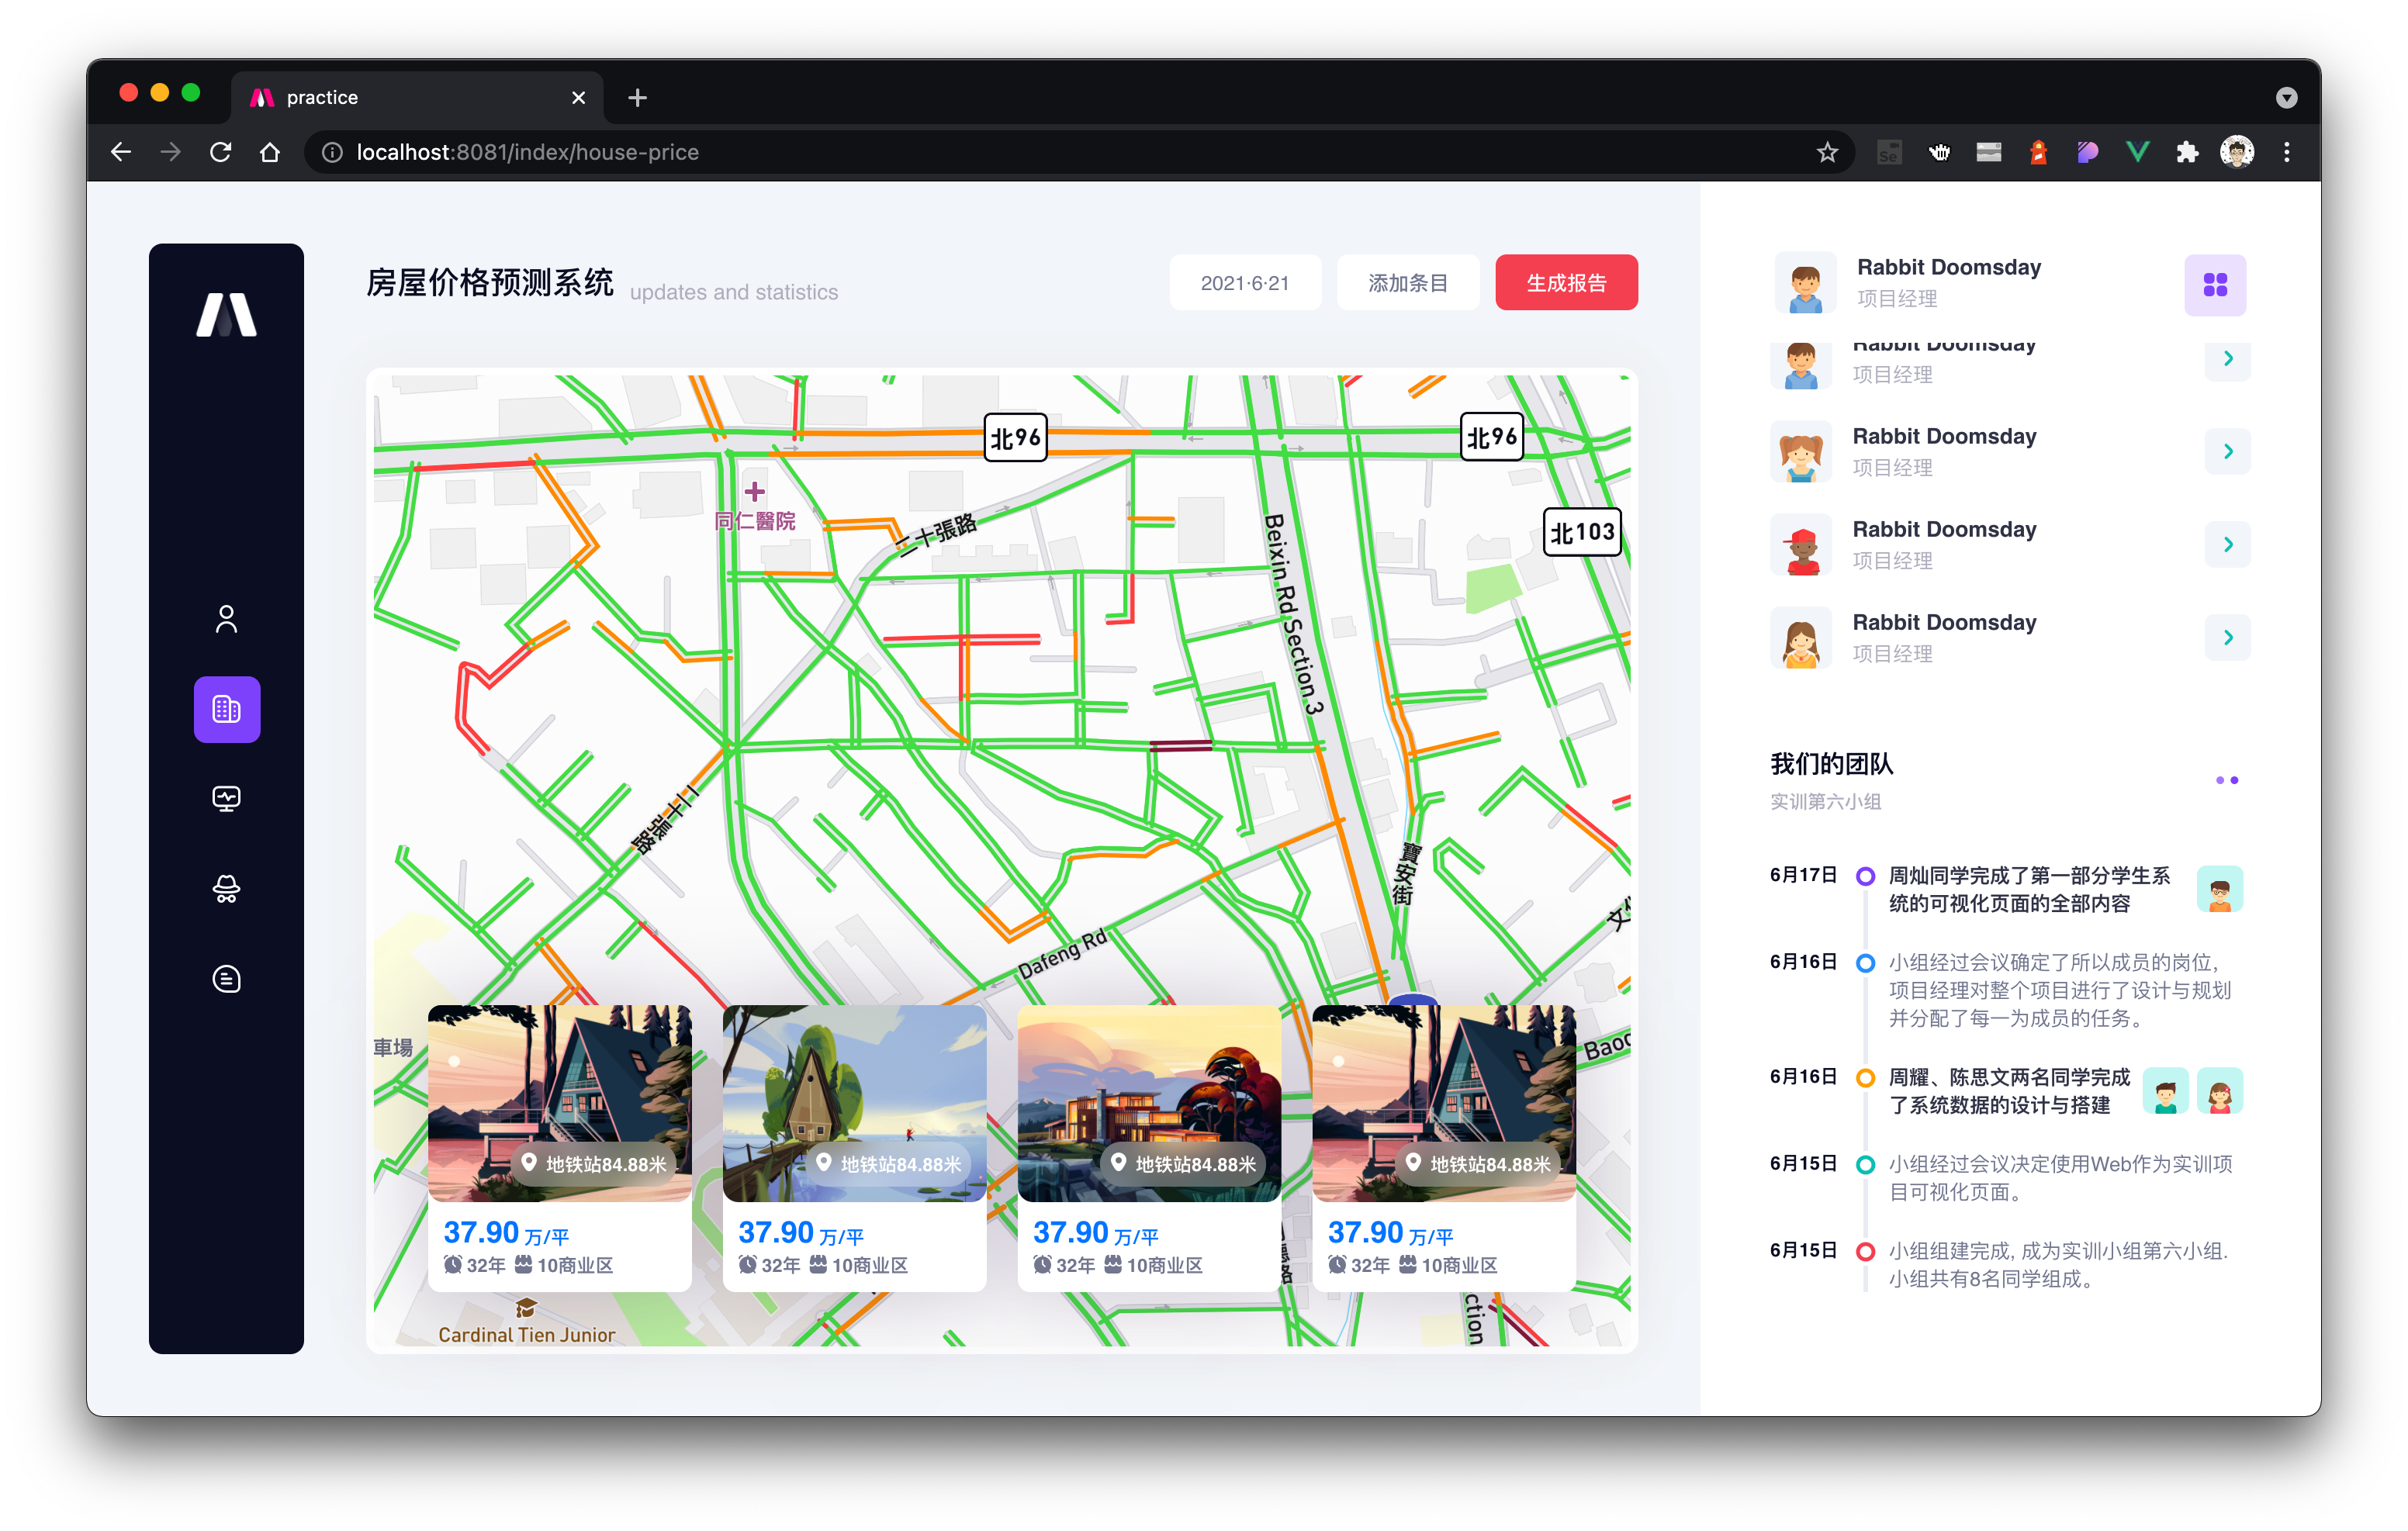Viewport: 2408px width, 1531px height.
Task: Click the 添加条目 button
Action: [1407, 283]
